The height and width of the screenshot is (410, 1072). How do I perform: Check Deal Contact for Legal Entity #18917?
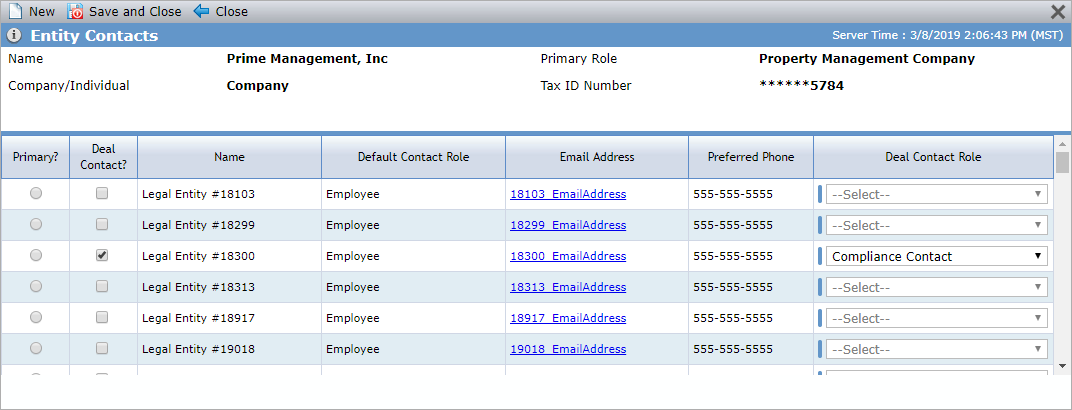tap(102, 317)
